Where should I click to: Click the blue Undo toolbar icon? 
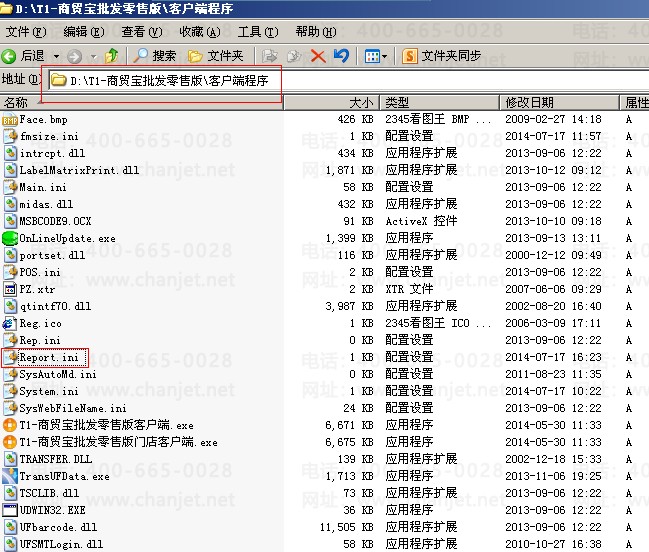click(342, 56)
